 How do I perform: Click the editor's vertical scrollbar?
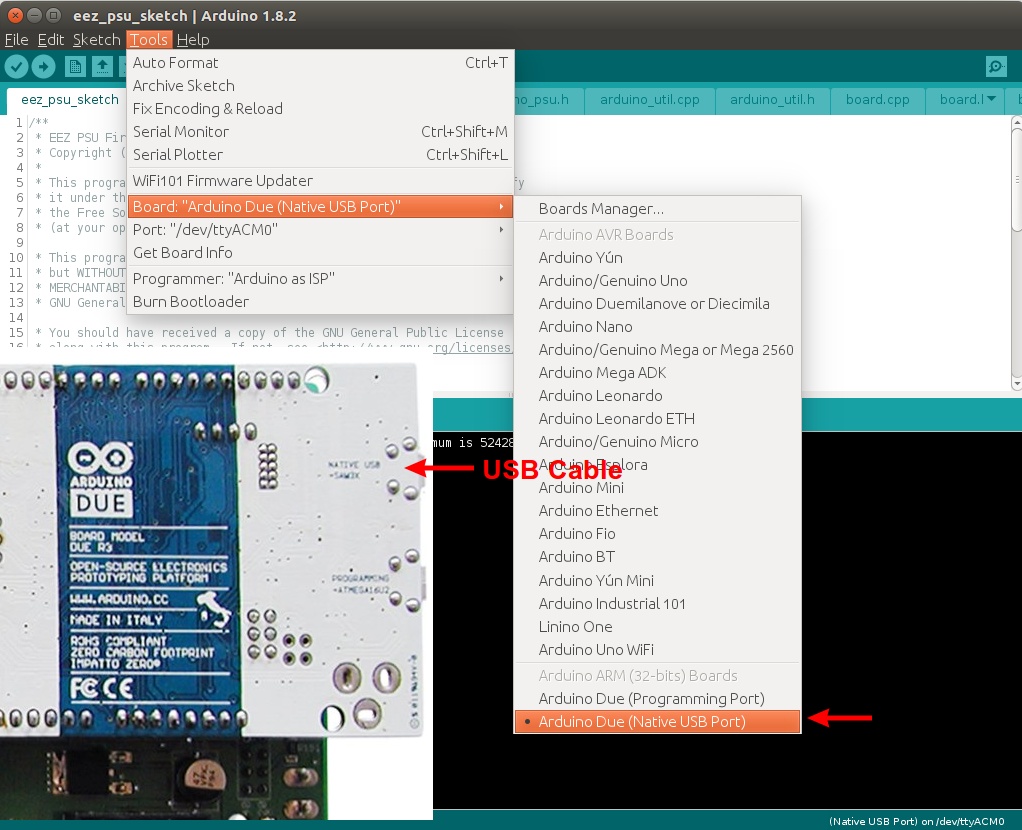click(1016, 254)
